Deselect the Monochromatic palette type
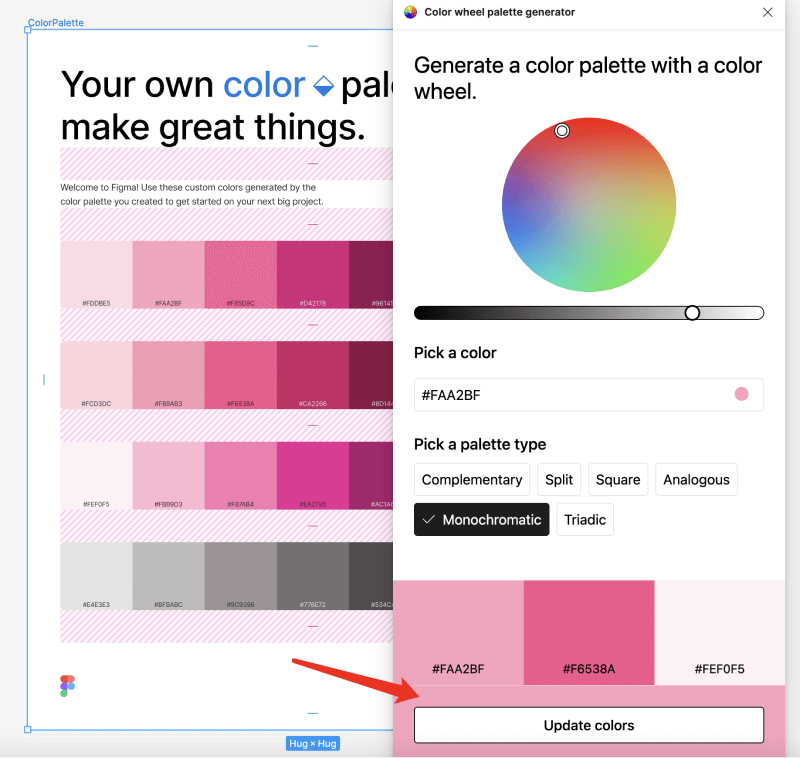Viewport: 800px width, 758px height. pyautogui.click(x=481, y=519)
